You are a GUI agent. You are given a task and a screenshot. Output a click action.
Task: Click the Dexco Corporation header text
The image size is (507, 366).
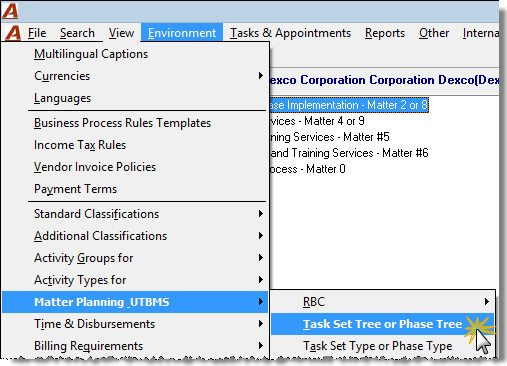(x=384, y=80)
